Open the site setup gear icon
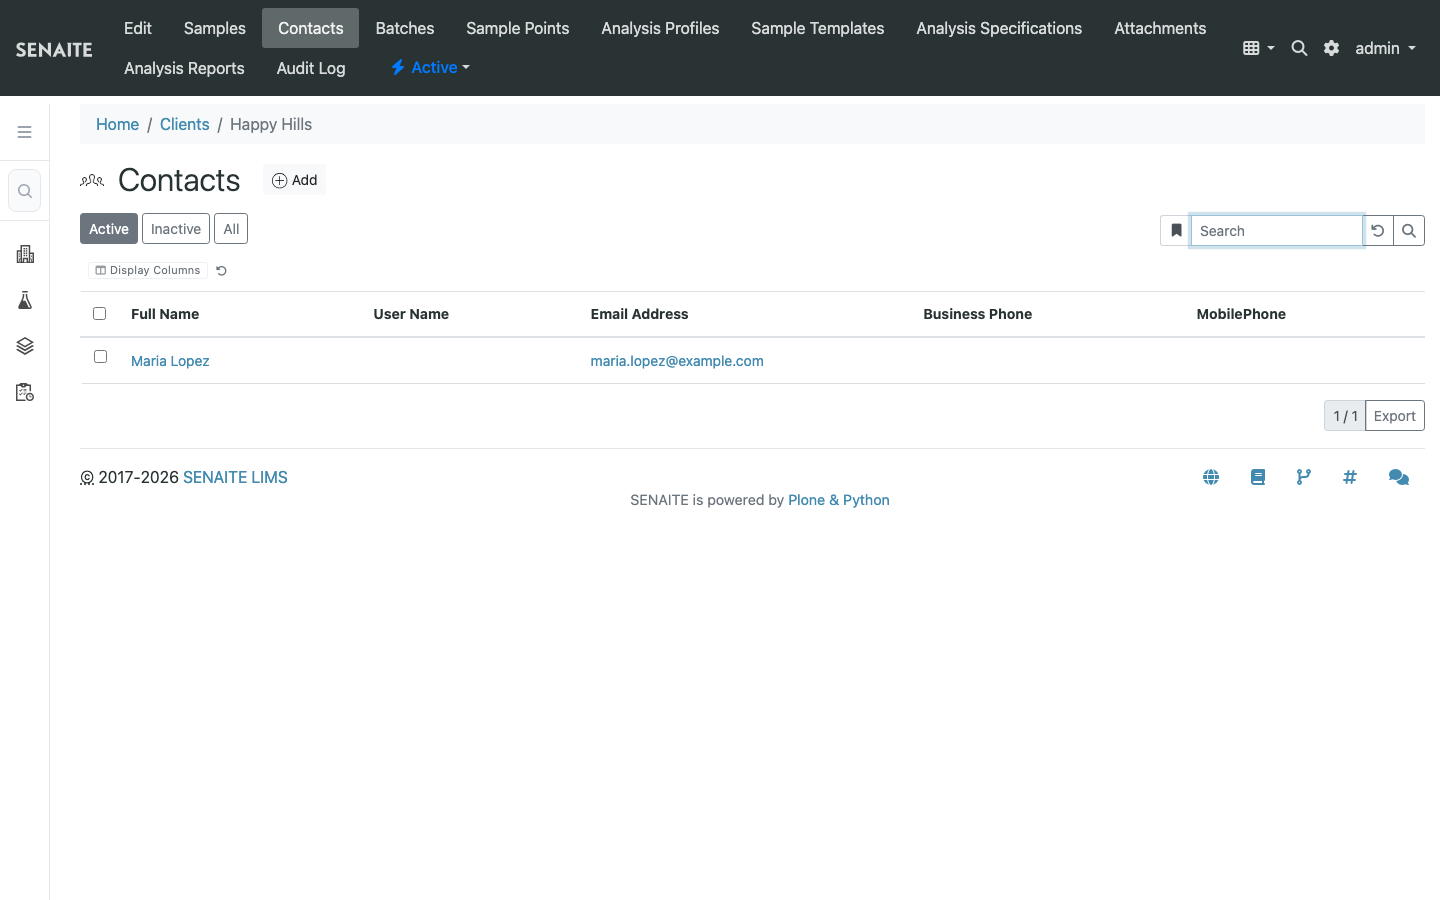Screen dimensions: 1440x900 [1331, 48]
